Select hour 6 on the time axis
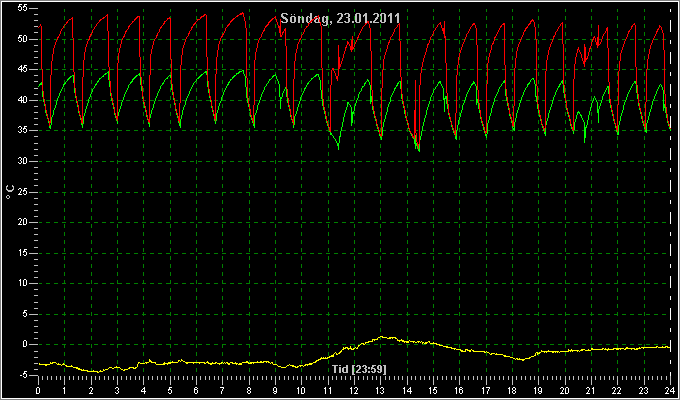 click(x=196, y=390)
